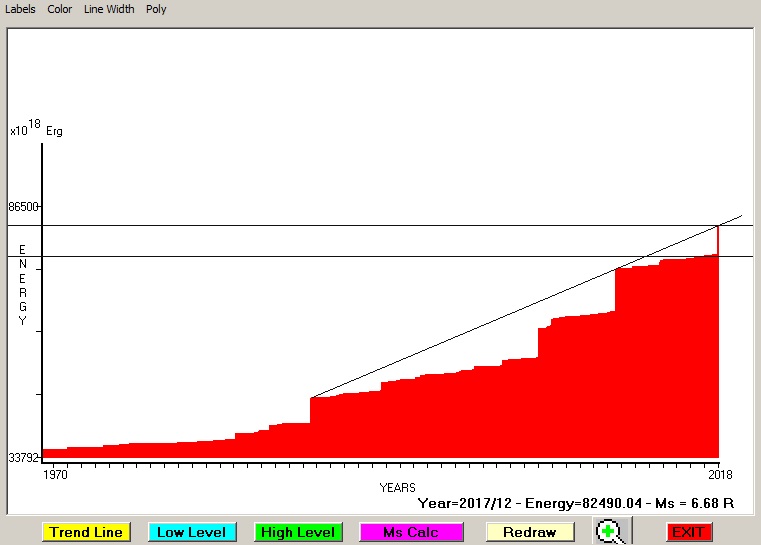Image resolution: width=761 pixels, height=545 pixels.
Task: Open the Color menu
Action: coord(59,9)
